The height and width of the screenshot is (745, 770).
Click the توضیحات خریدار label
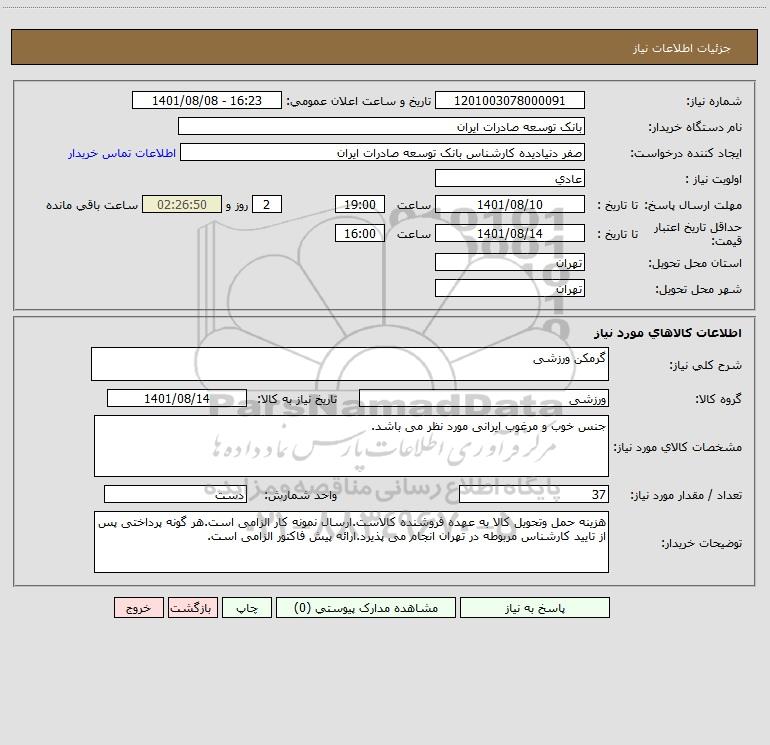tap(701, 543)
